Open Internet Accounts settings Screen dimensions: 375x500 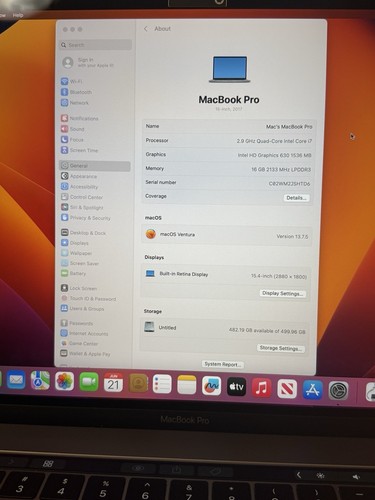pyautogui.click(x=85, y=333)
